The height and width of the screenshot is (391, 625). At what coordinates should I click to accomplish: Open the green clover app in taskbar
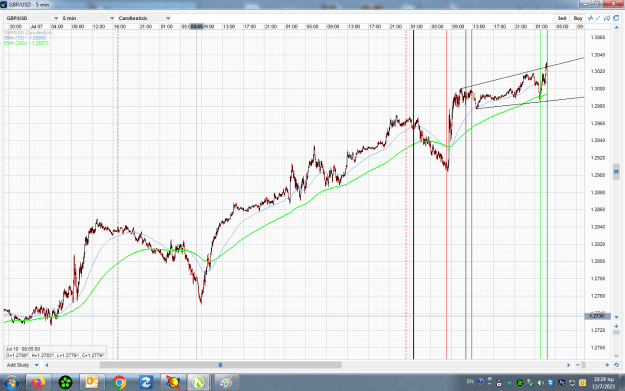(x=65, y=383)
